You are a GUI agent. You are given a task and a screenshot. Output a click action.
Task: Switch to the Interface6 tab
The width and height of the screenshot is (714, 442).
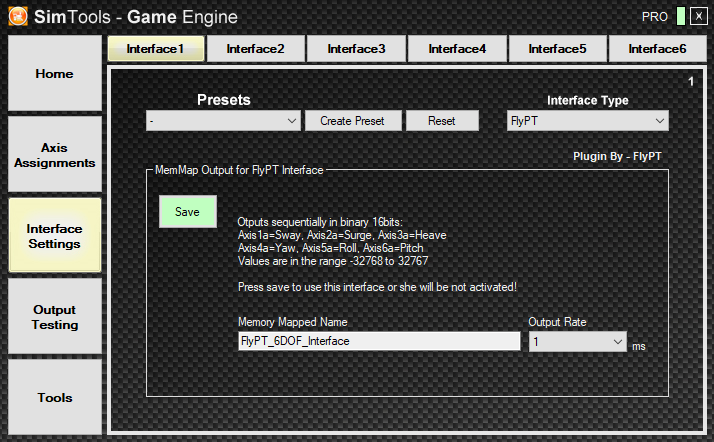658,48
